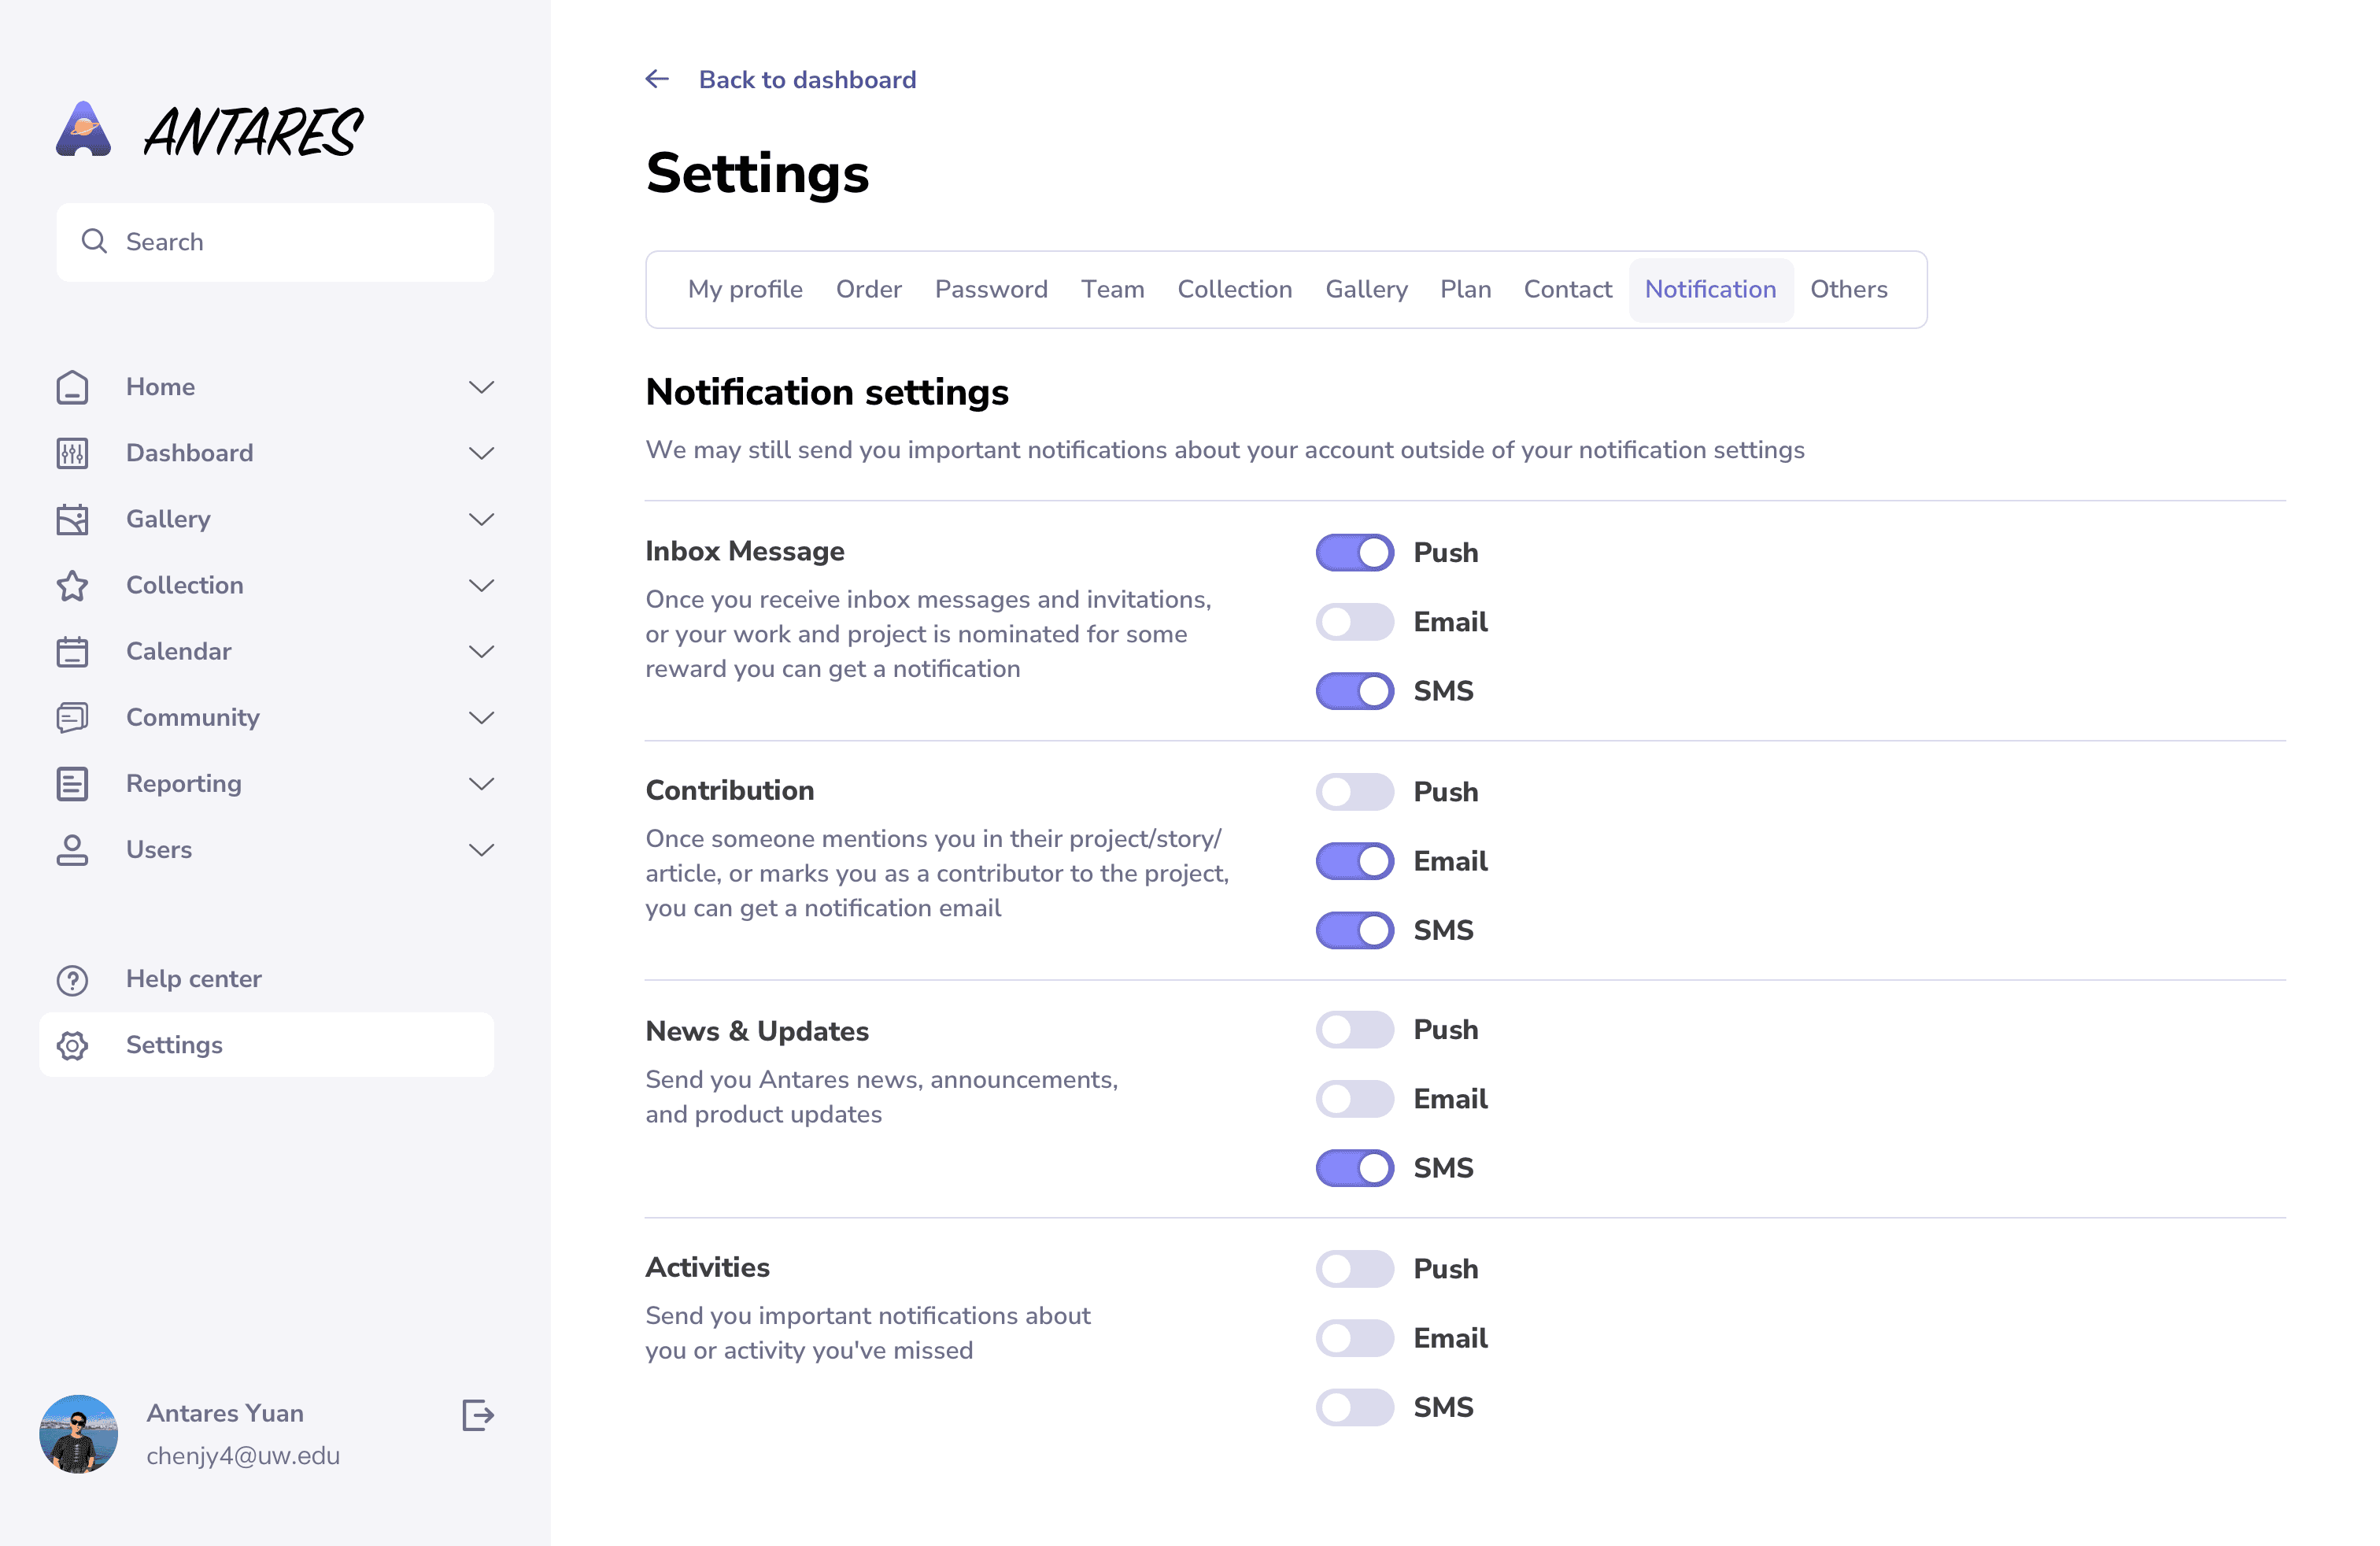Image resolution: width=2380 pixels, height=1546 pixels.
Task: Expand the Reporting section chevron
Action: pos(481,783)
